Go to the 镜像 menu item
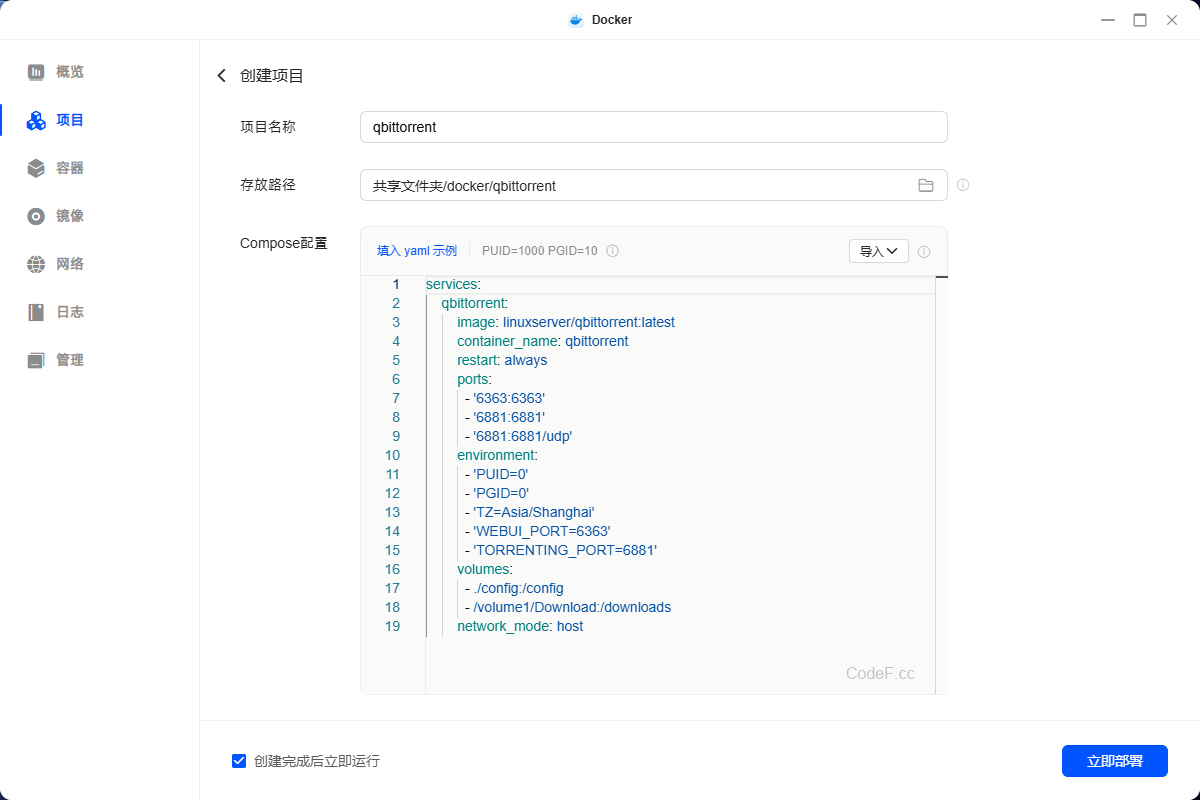 tap(70, 216)
